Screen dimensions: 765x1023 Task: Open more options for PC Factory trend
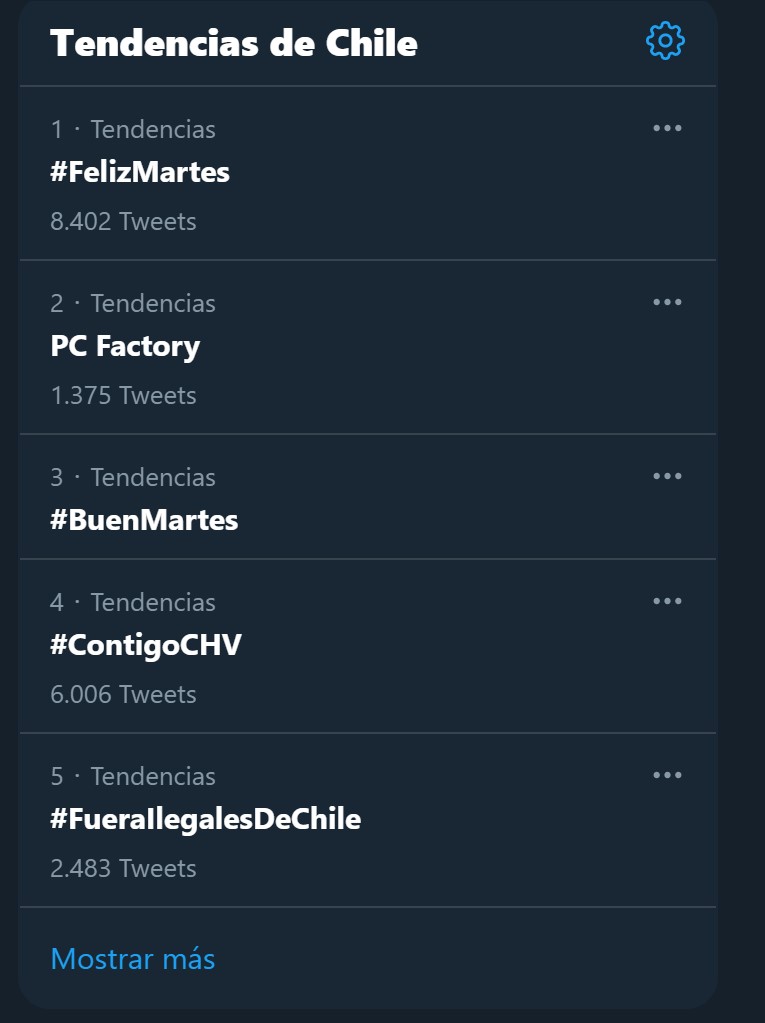[x=667, y=302]
